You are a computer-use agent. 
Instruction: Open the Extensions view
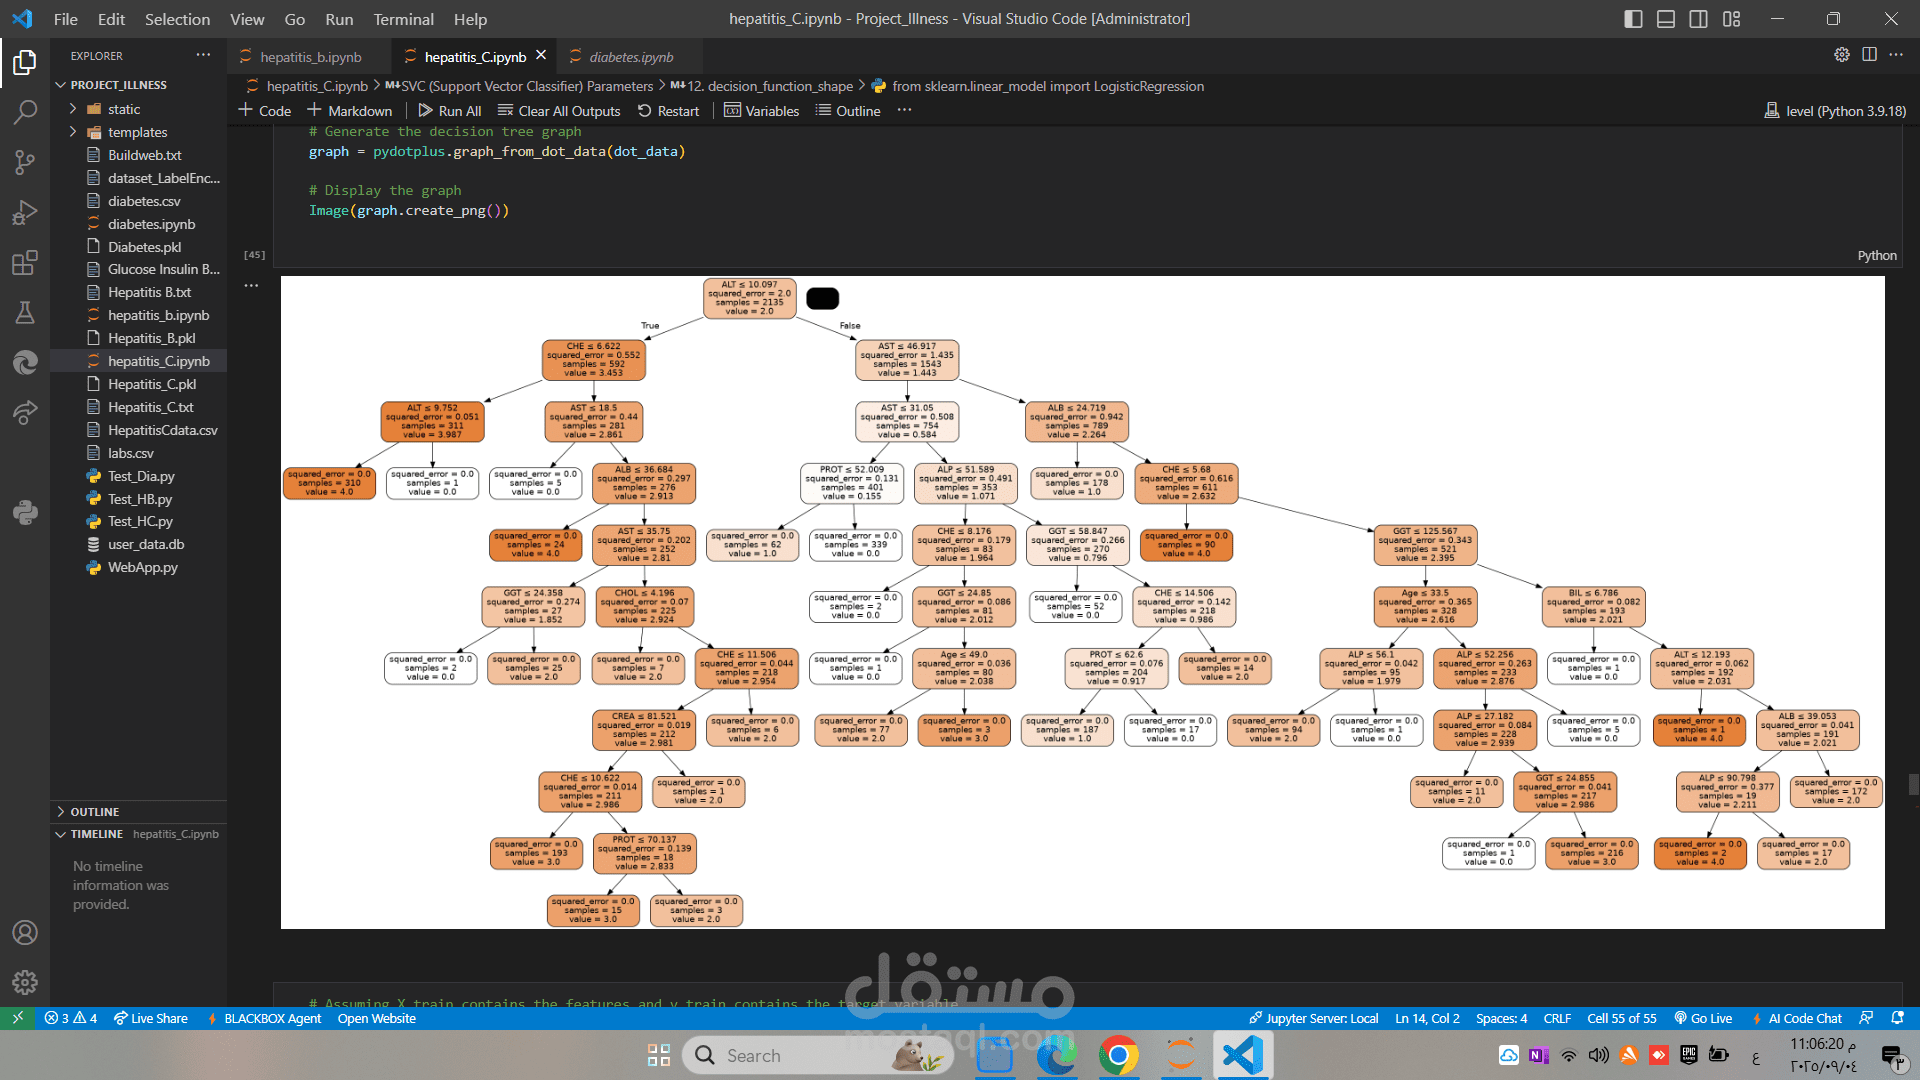coord(25,263)
